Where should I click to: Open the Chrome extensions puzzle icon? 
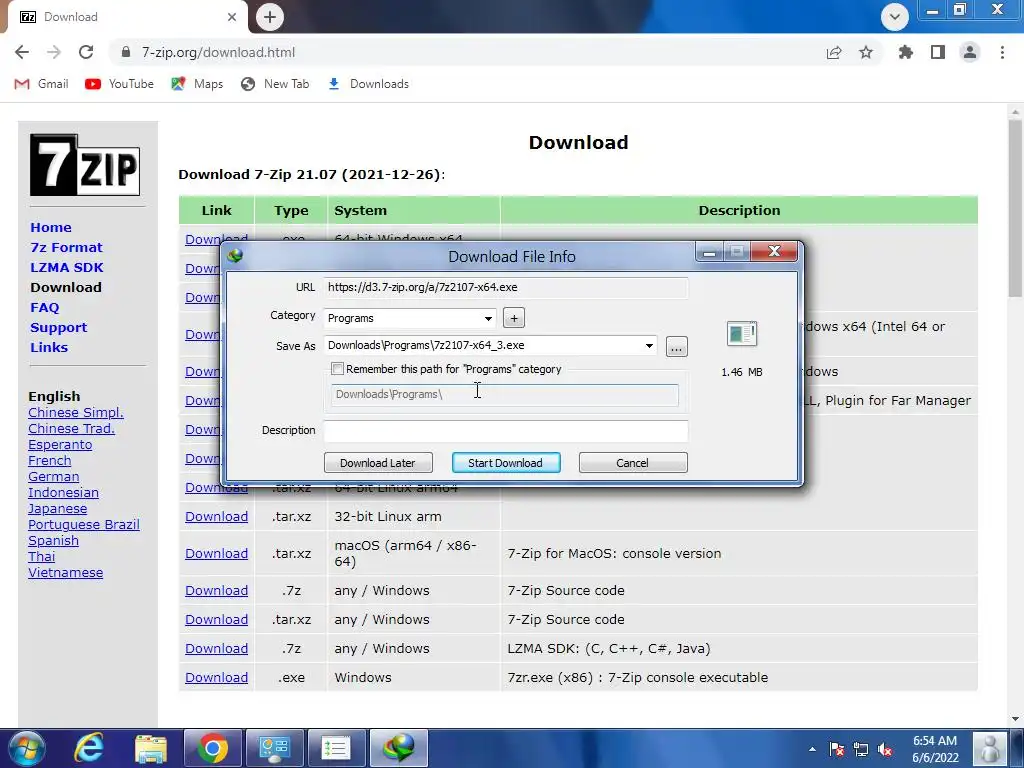pos(906,52)
